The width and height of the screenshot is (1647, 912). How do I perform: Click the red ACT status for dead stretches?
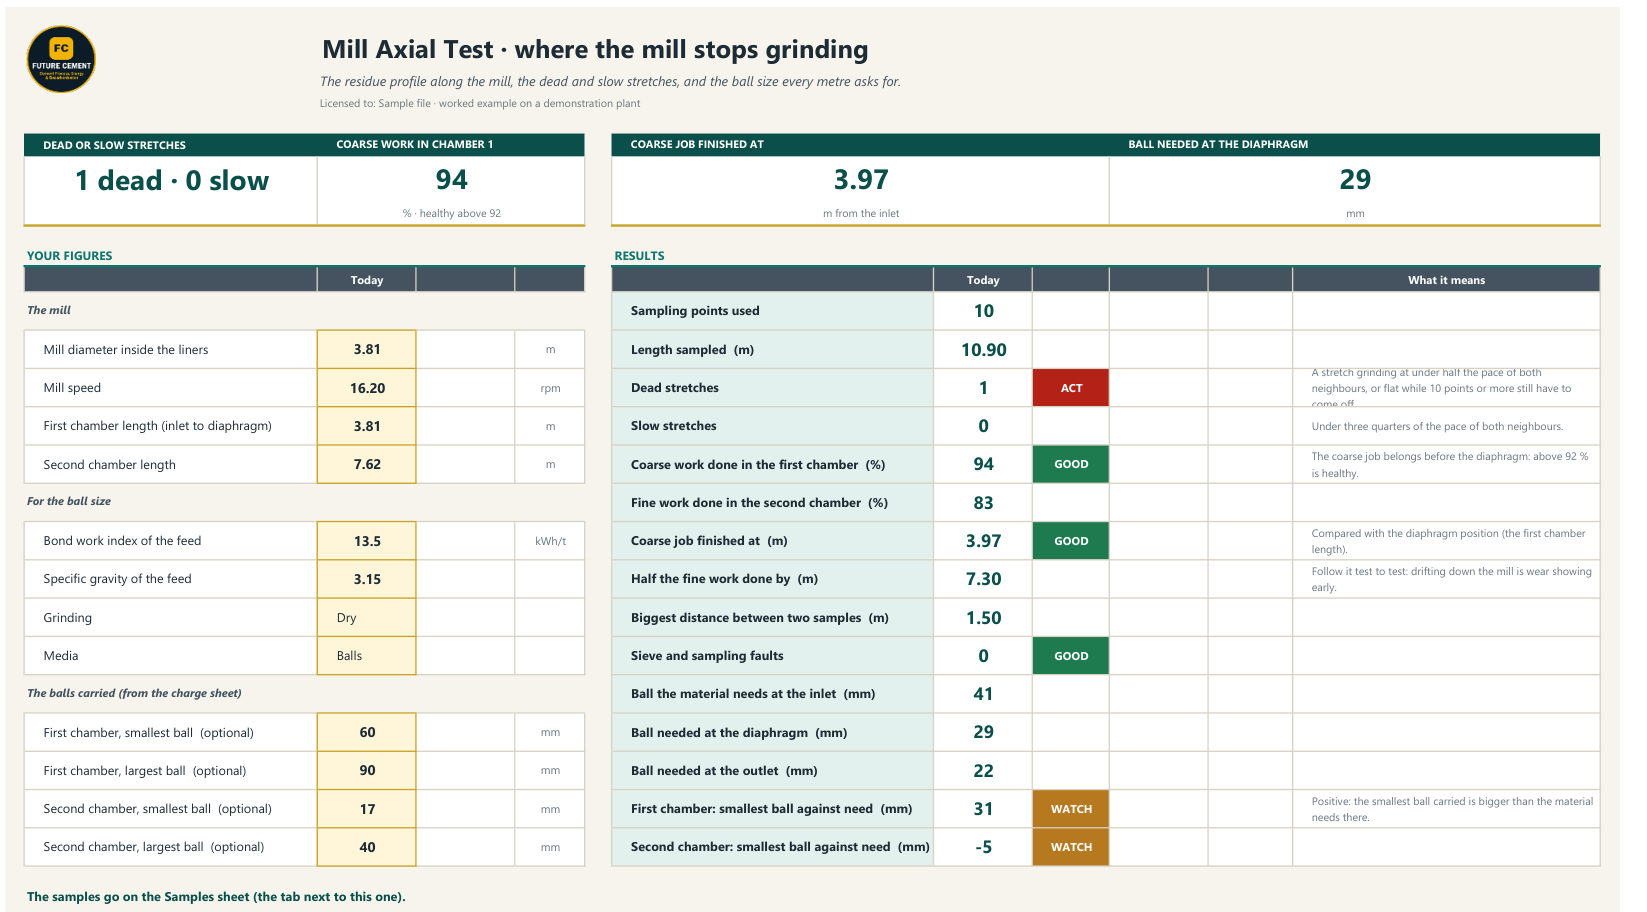[1071, 388]
